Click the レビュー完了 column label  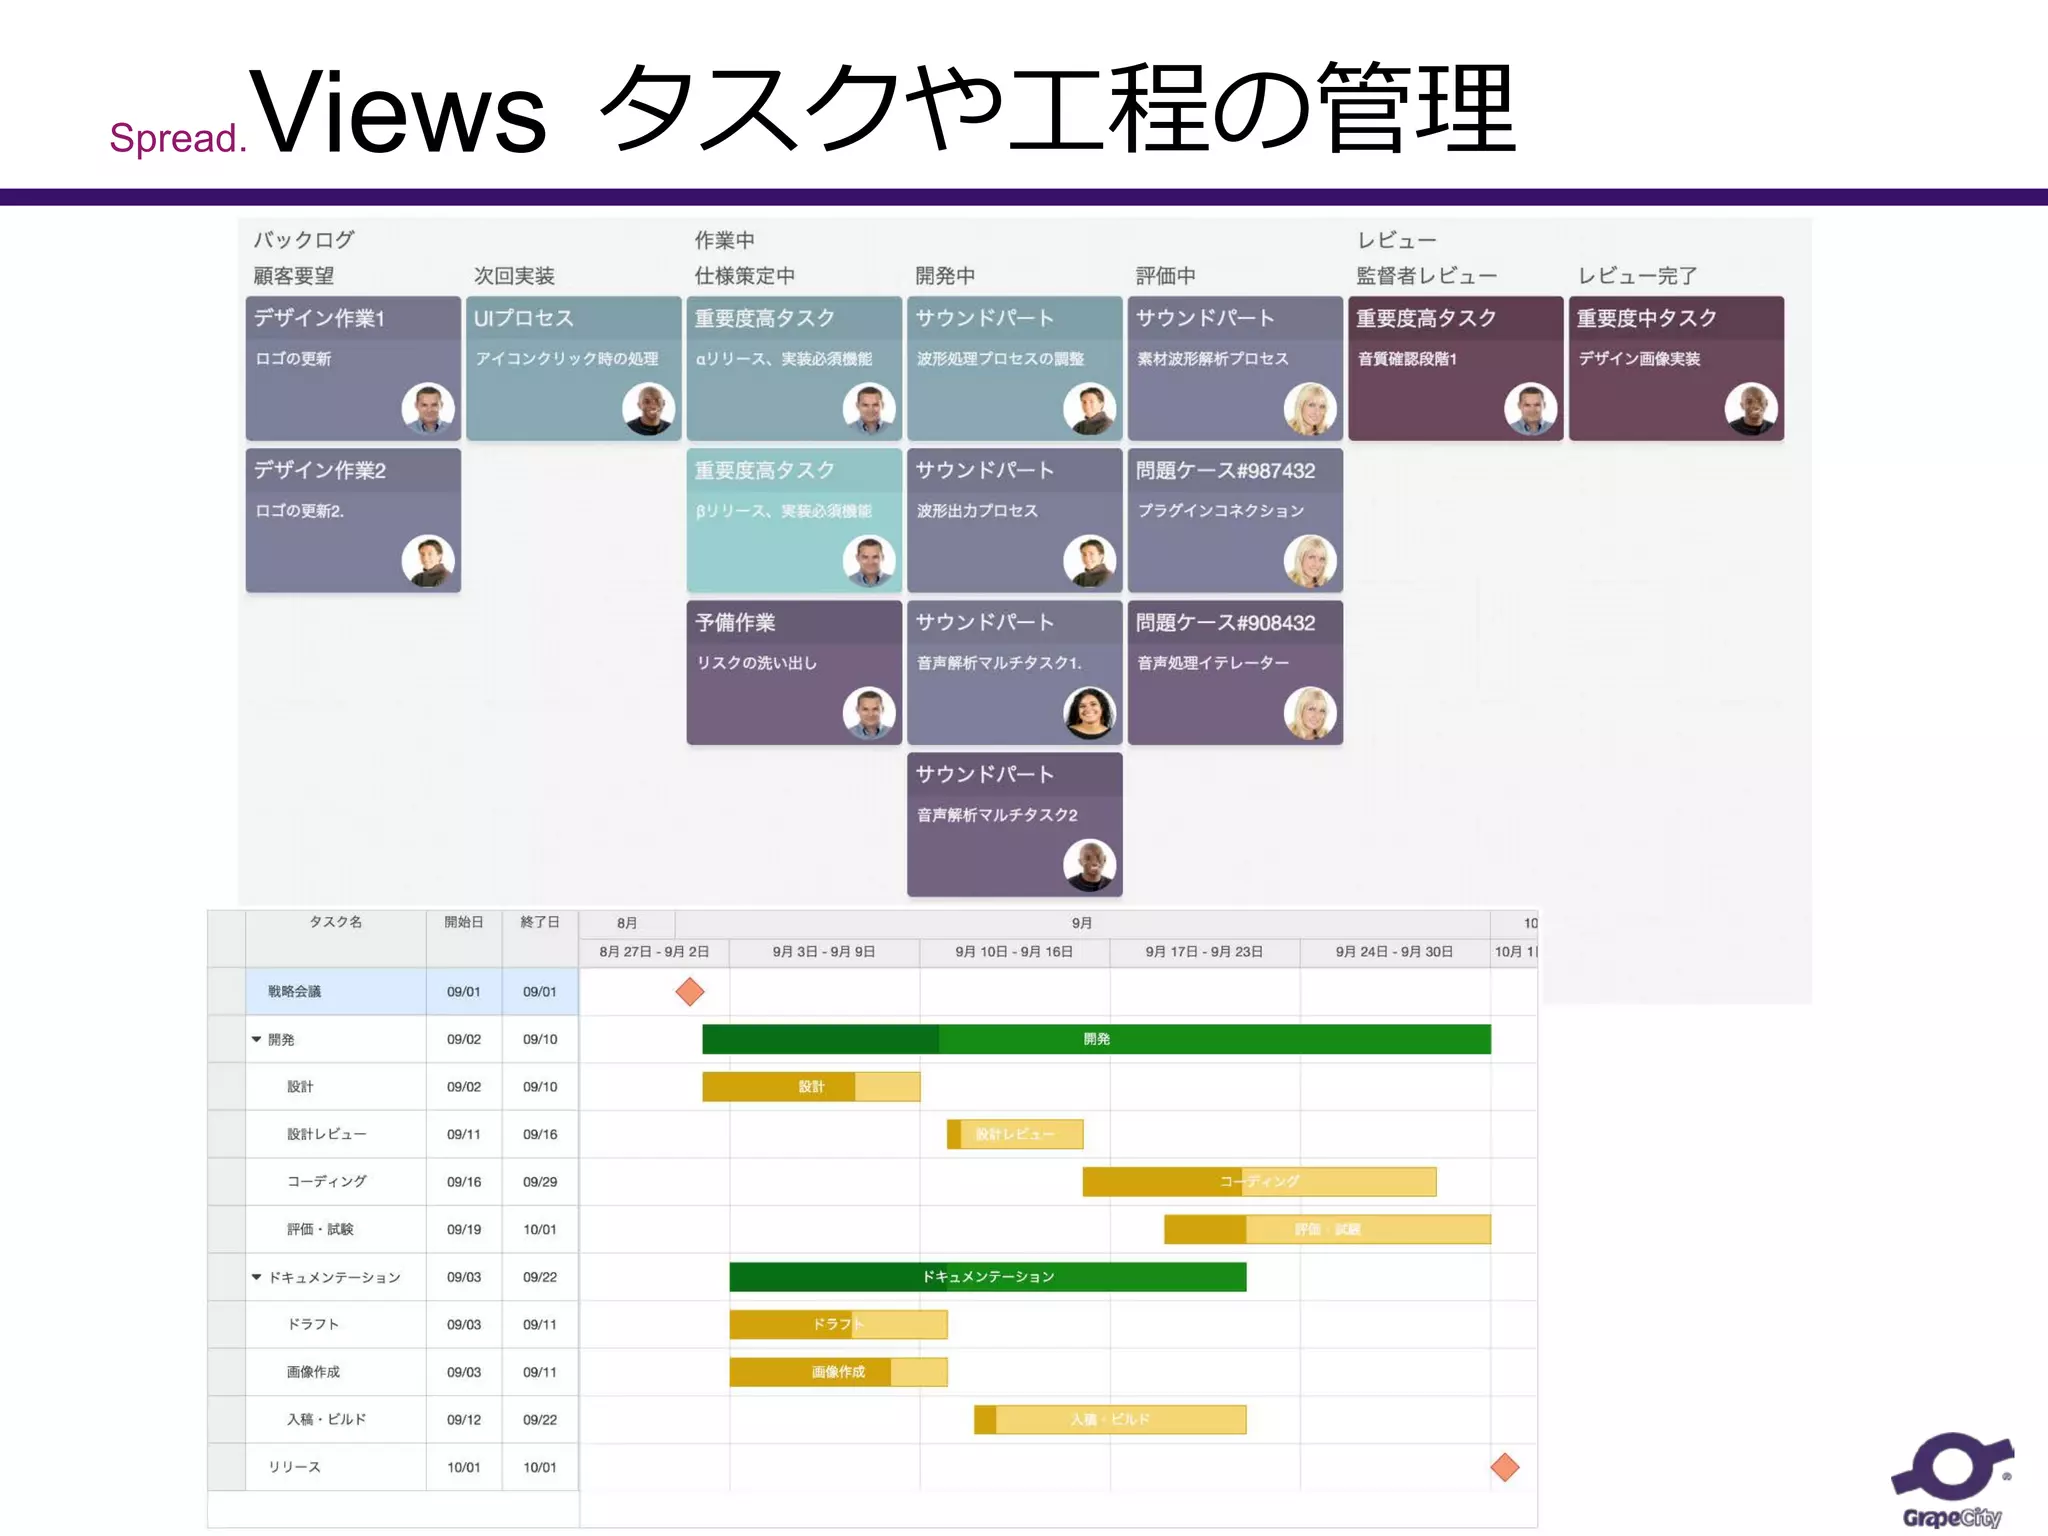pos(1637,275)
